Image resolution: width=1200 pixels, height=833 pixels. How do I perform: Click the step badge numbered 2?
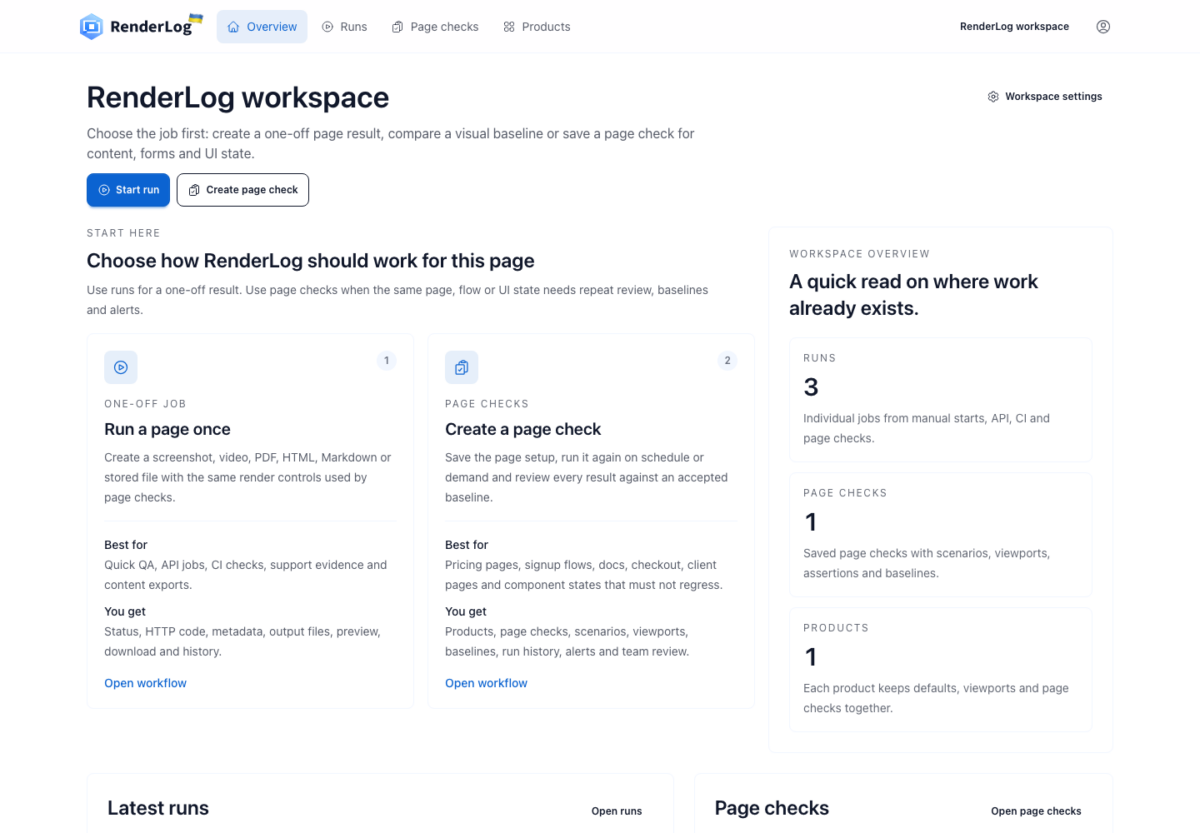pyautogui.click(x=727, y=361)
